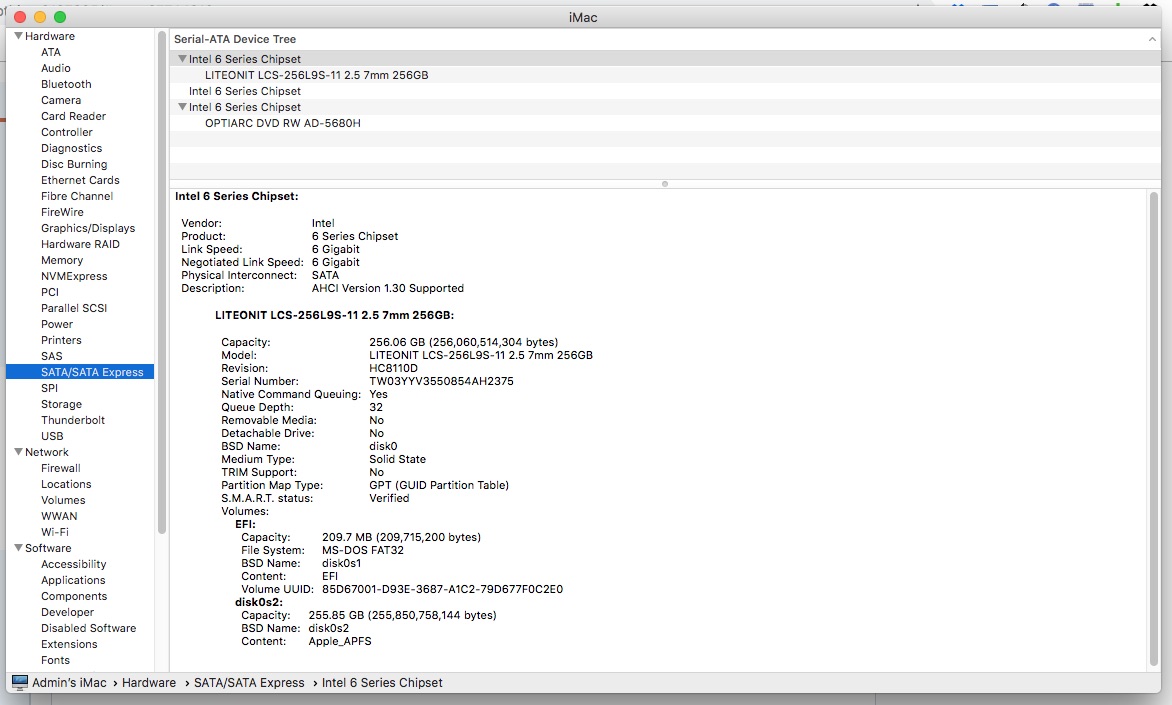Select Firewall under Network
Image resolution: width=1172 pixels, height=705 pixels.
[61, 468]
